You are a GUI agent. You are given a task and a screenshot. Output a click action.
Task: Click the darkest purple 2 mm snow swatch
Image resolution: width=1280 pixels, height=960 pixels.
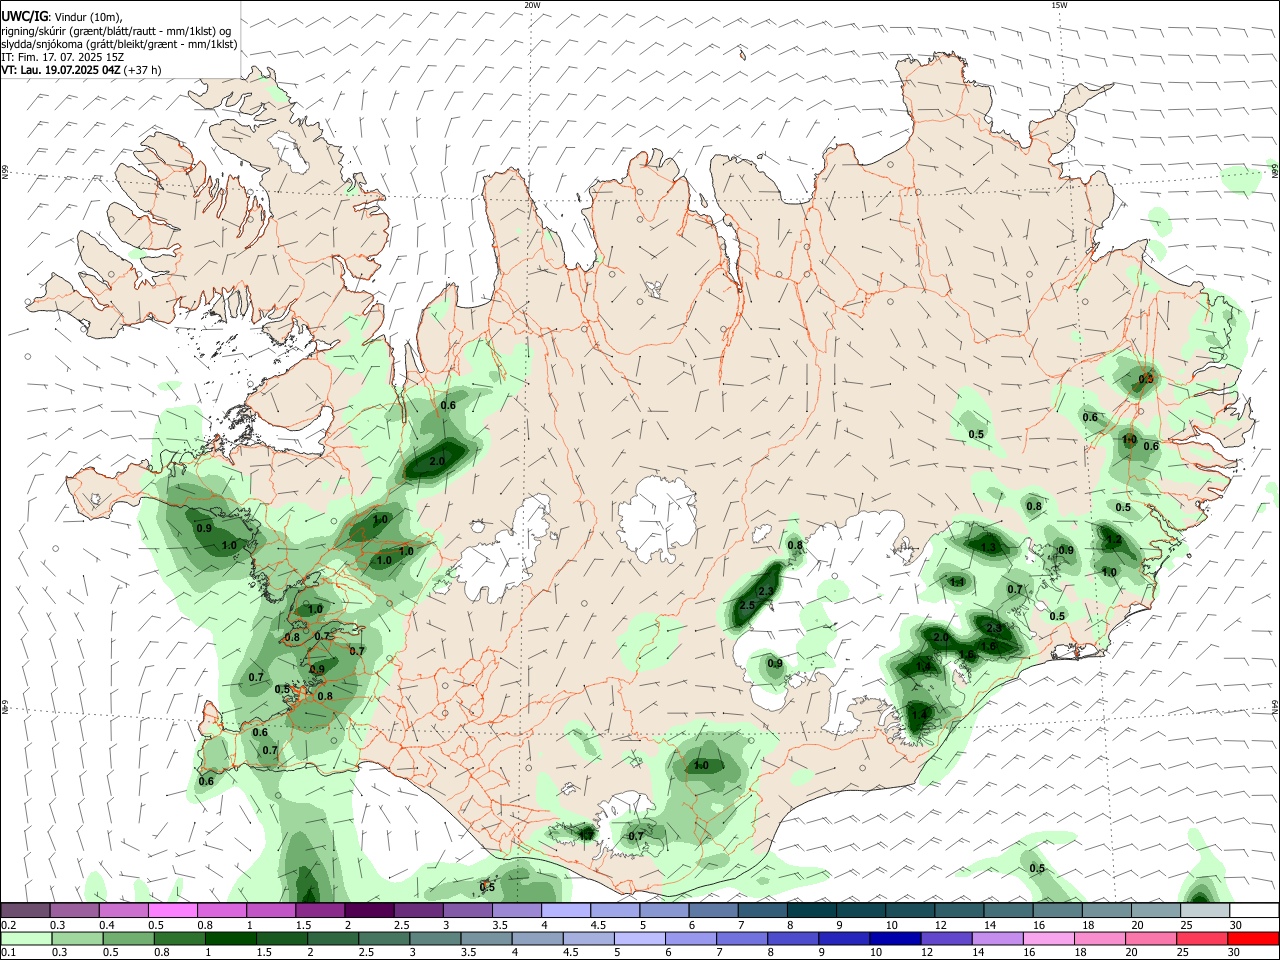click(369, 910)
